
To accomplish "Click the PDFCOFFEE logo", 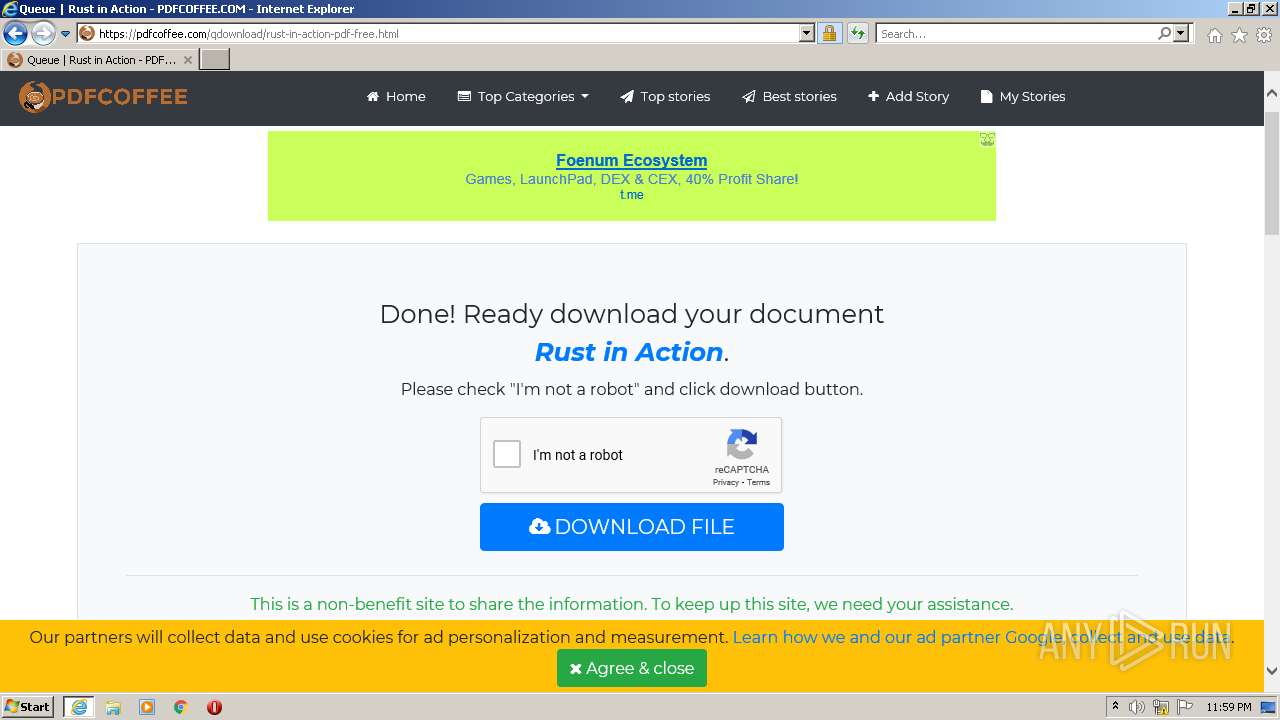I will tap(103, 97).
